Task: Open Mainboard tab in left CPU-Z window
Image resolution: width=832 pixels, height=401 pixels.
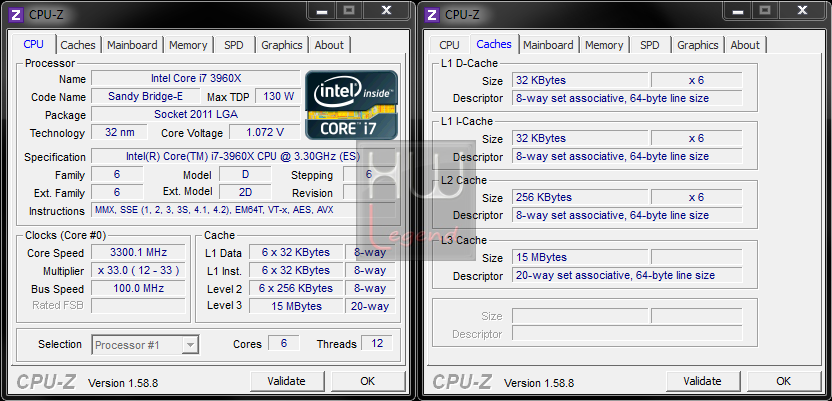Action: (132, 45)
